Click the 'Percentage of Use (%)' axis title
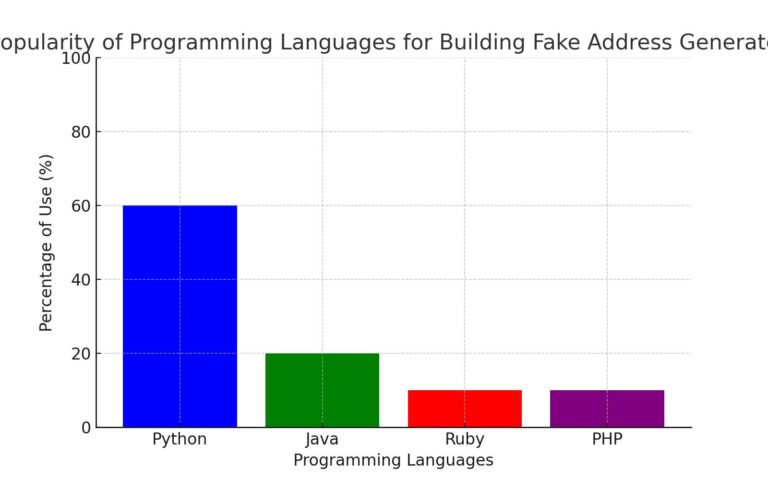Image resolution: width=768 pixels, height=480 pixels. tap(46, 243)
